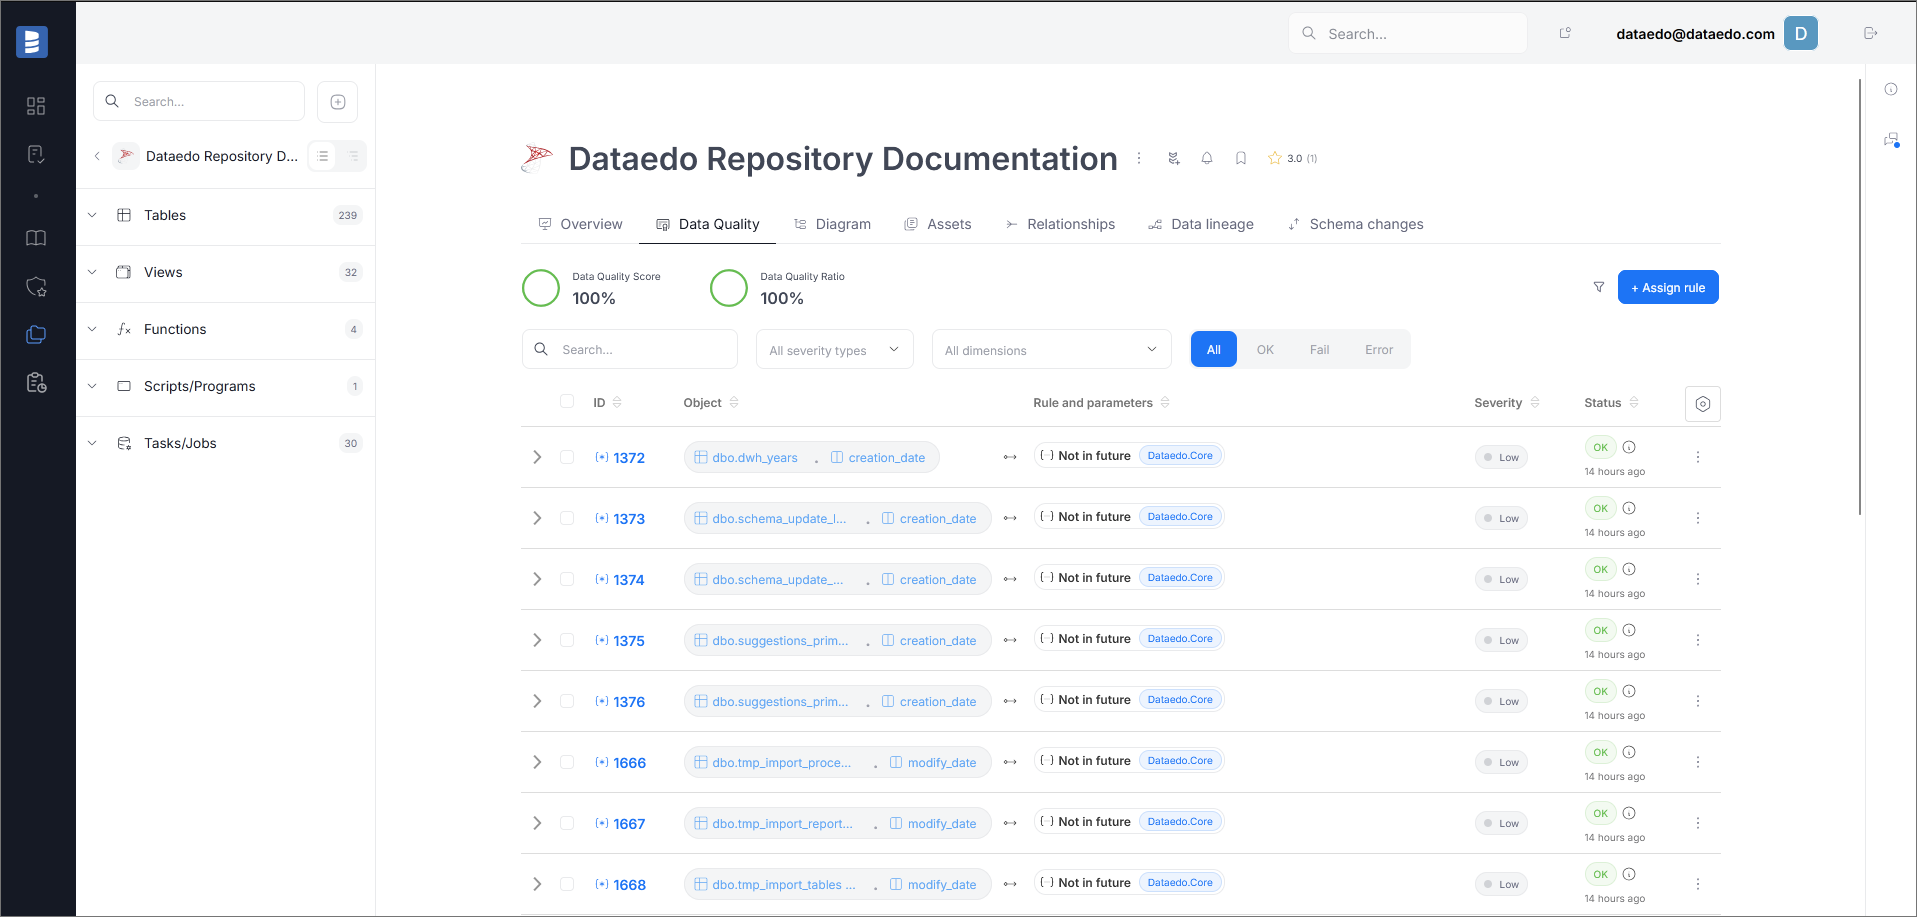Open the info panel icon on right edge
This screenshot has height=917, width=1917.
(1890, 89)
